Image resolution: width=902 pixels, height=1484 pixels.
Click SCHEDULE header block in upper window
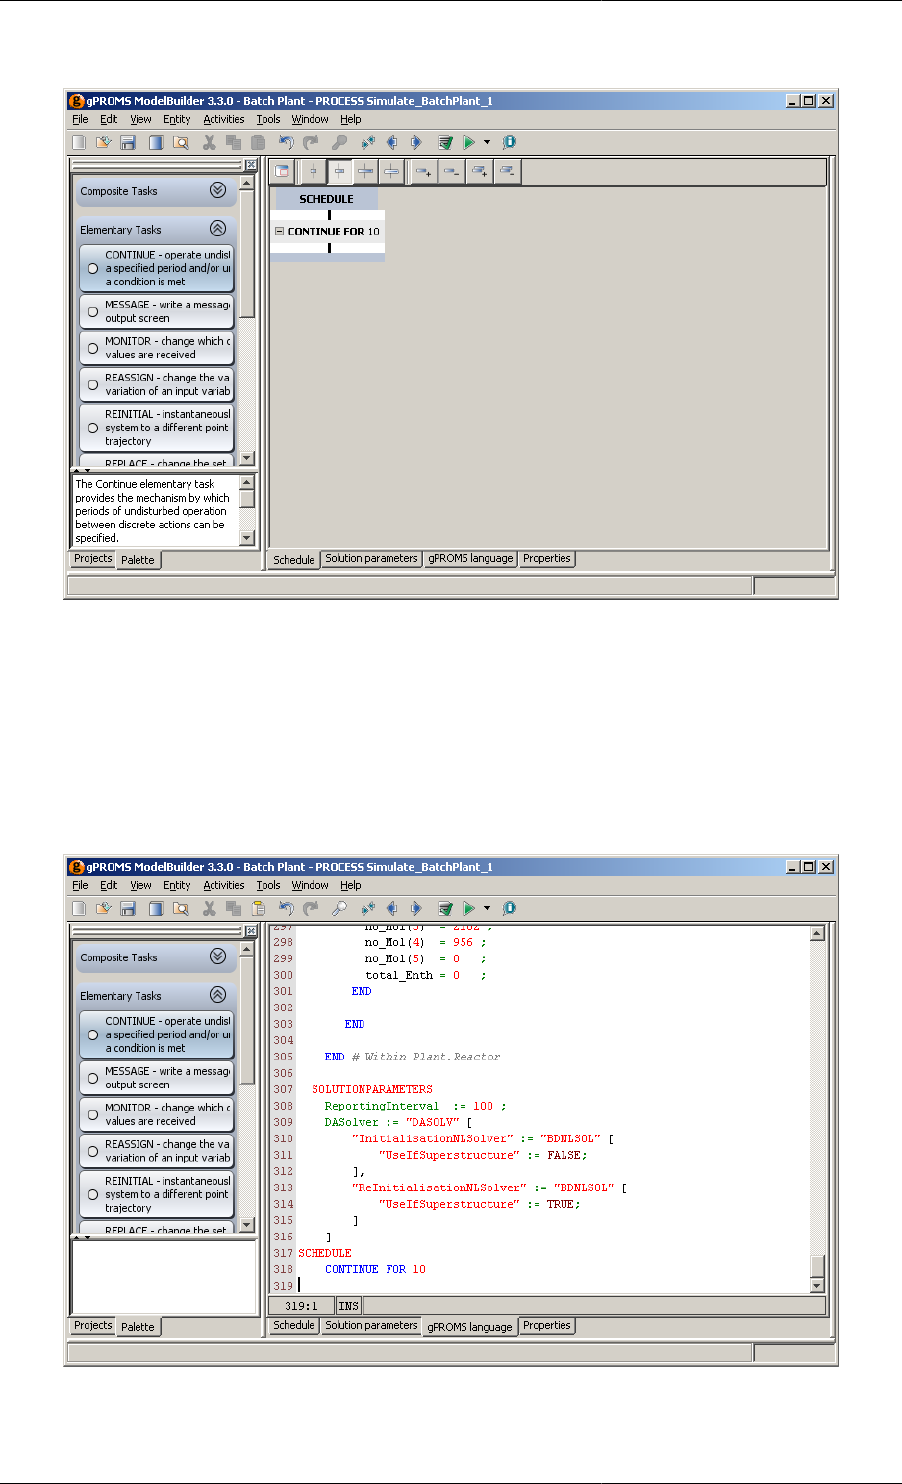pyautogui.click(x=326, y=199)
